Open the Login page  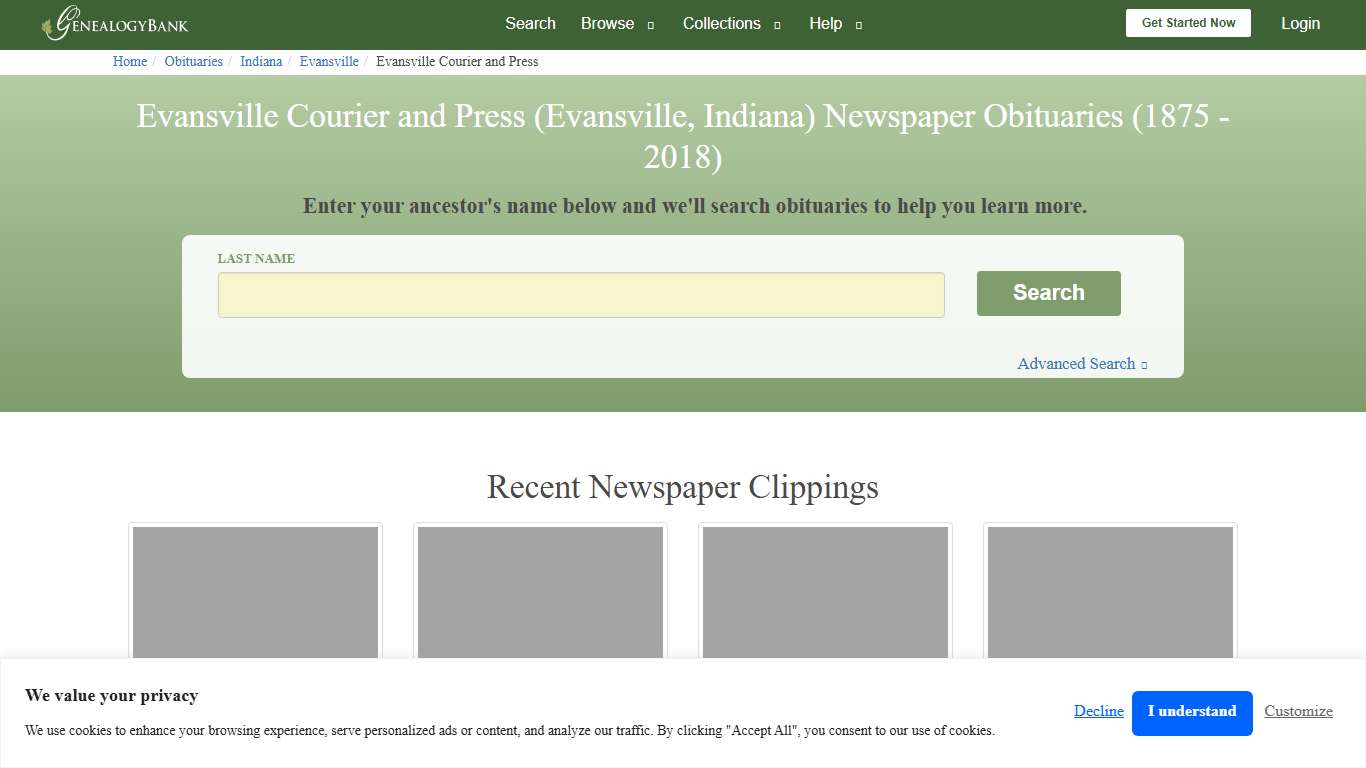point(1300,23)
